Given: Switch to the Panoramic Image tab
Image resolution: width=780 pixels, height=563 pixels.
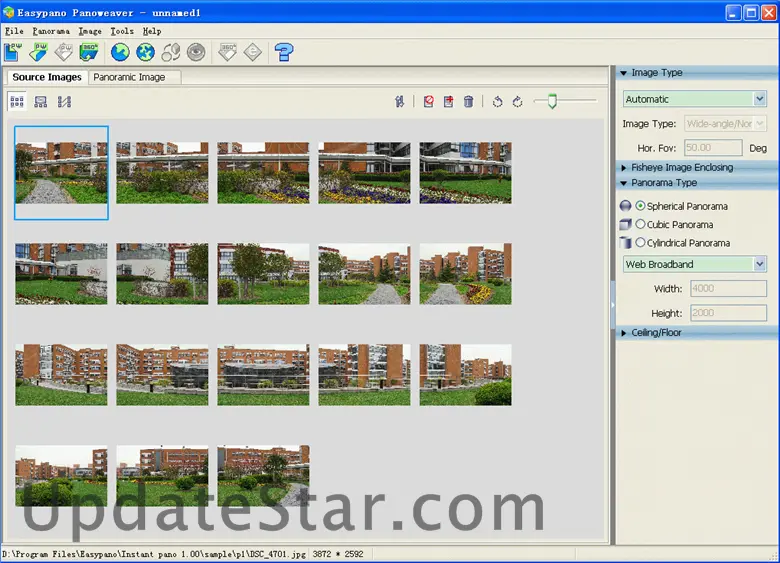Looking at the screenshot, I should point(134,77).
